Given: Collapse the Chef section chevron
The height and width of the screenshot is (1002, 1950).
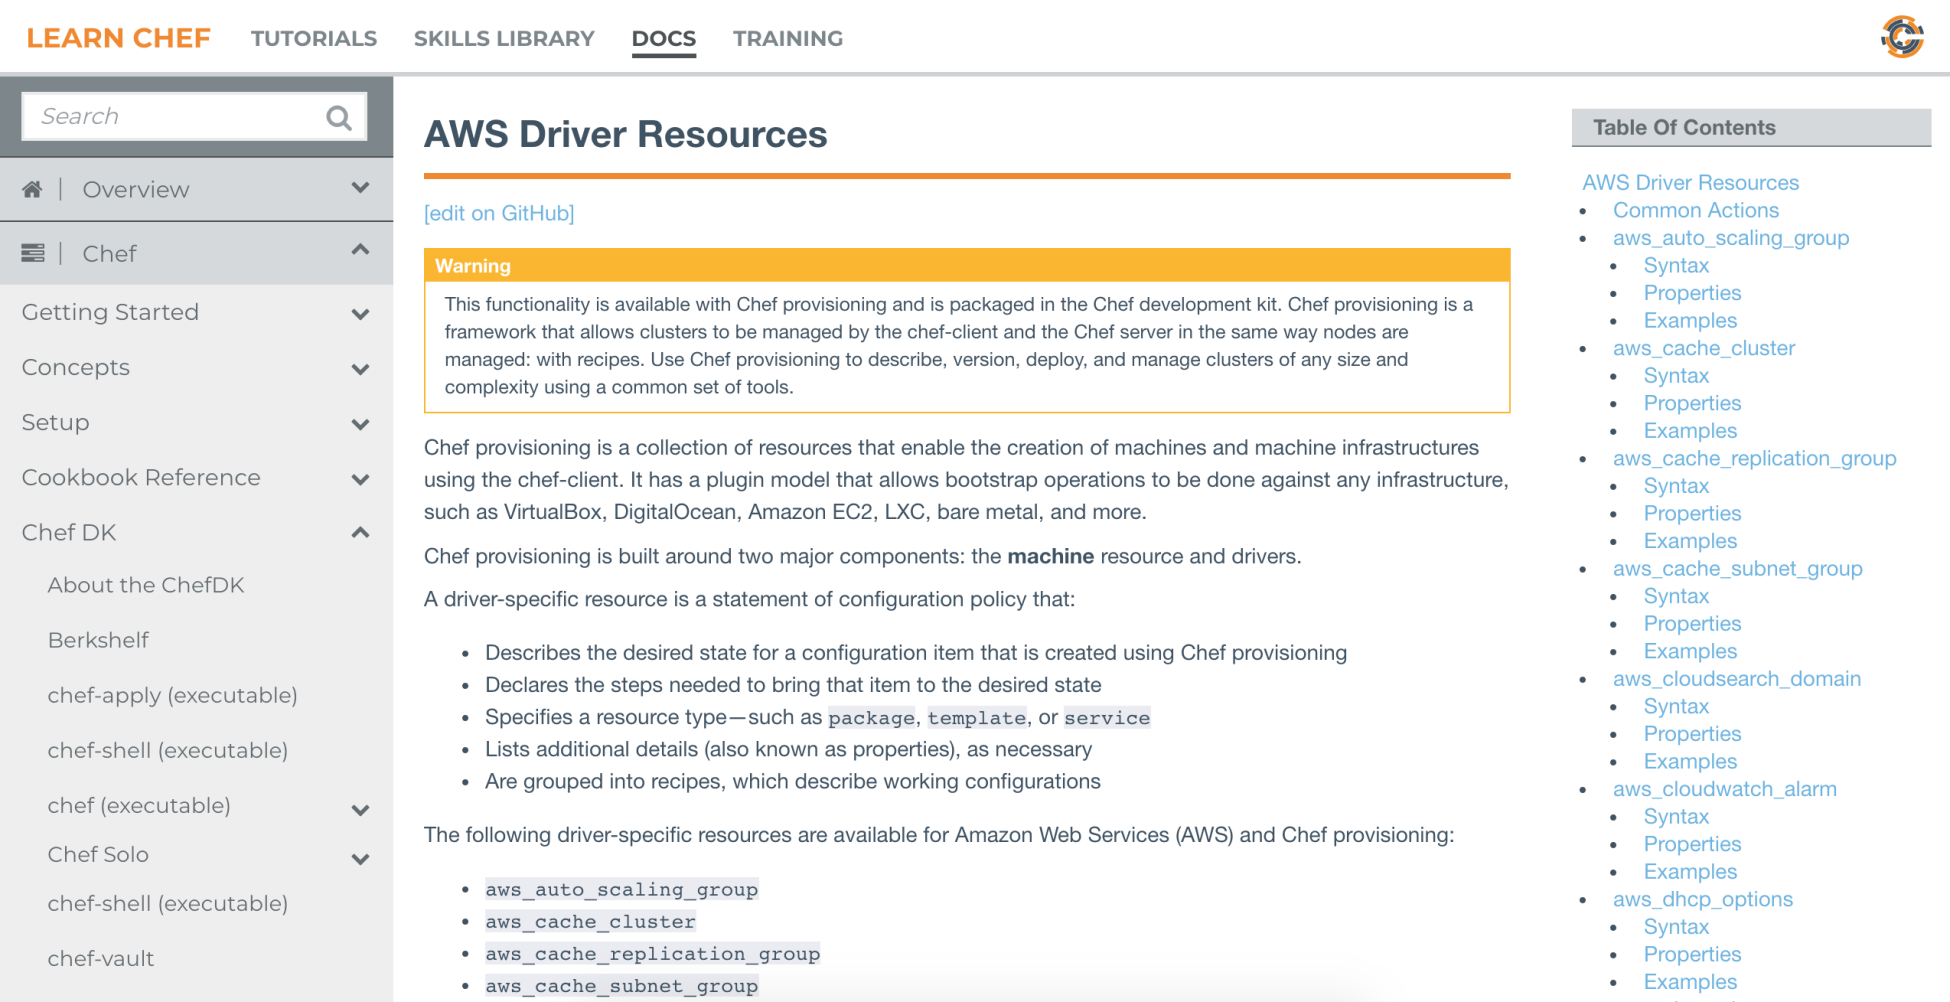Looking at the screenshot, I should tap(361, 250).
